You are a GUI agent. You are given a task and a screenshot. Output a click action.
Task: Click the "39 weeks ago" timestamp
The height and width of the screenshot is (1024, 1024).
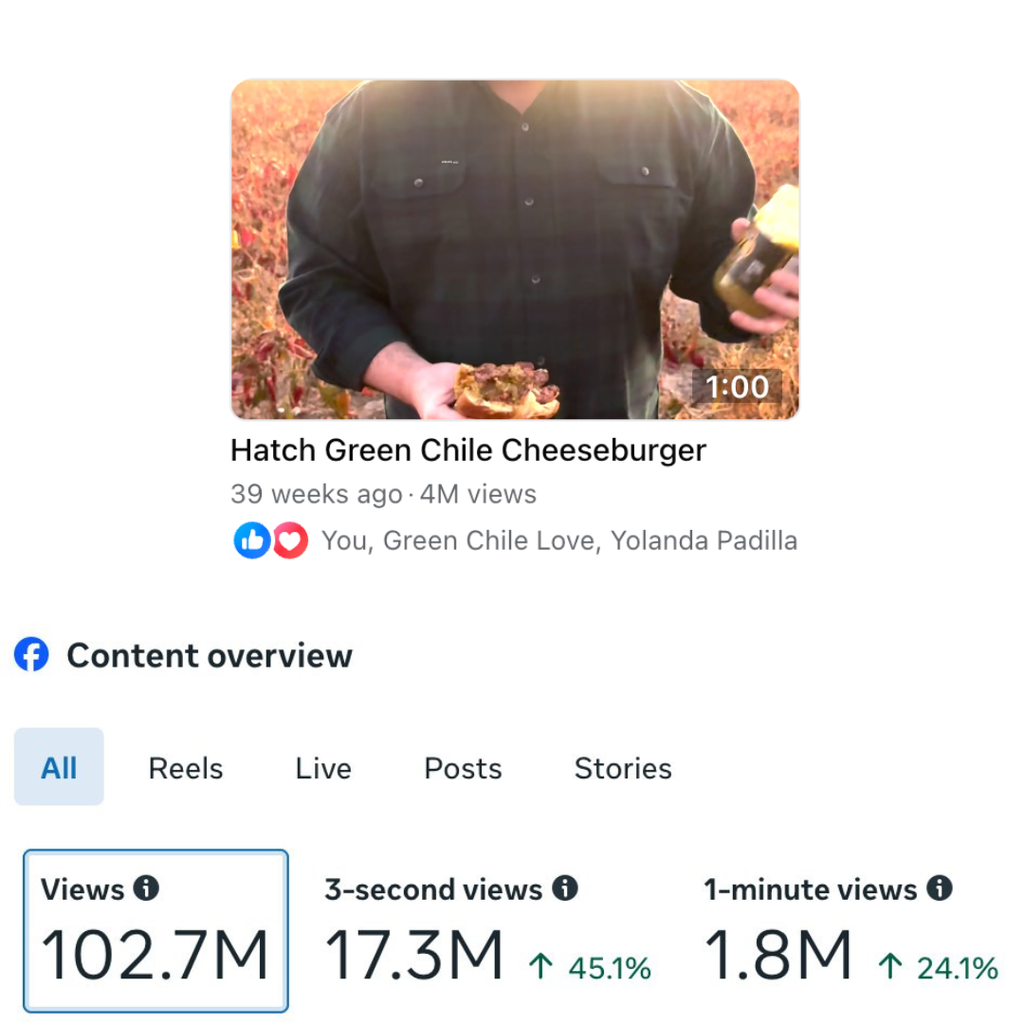[x=315, y=494]
